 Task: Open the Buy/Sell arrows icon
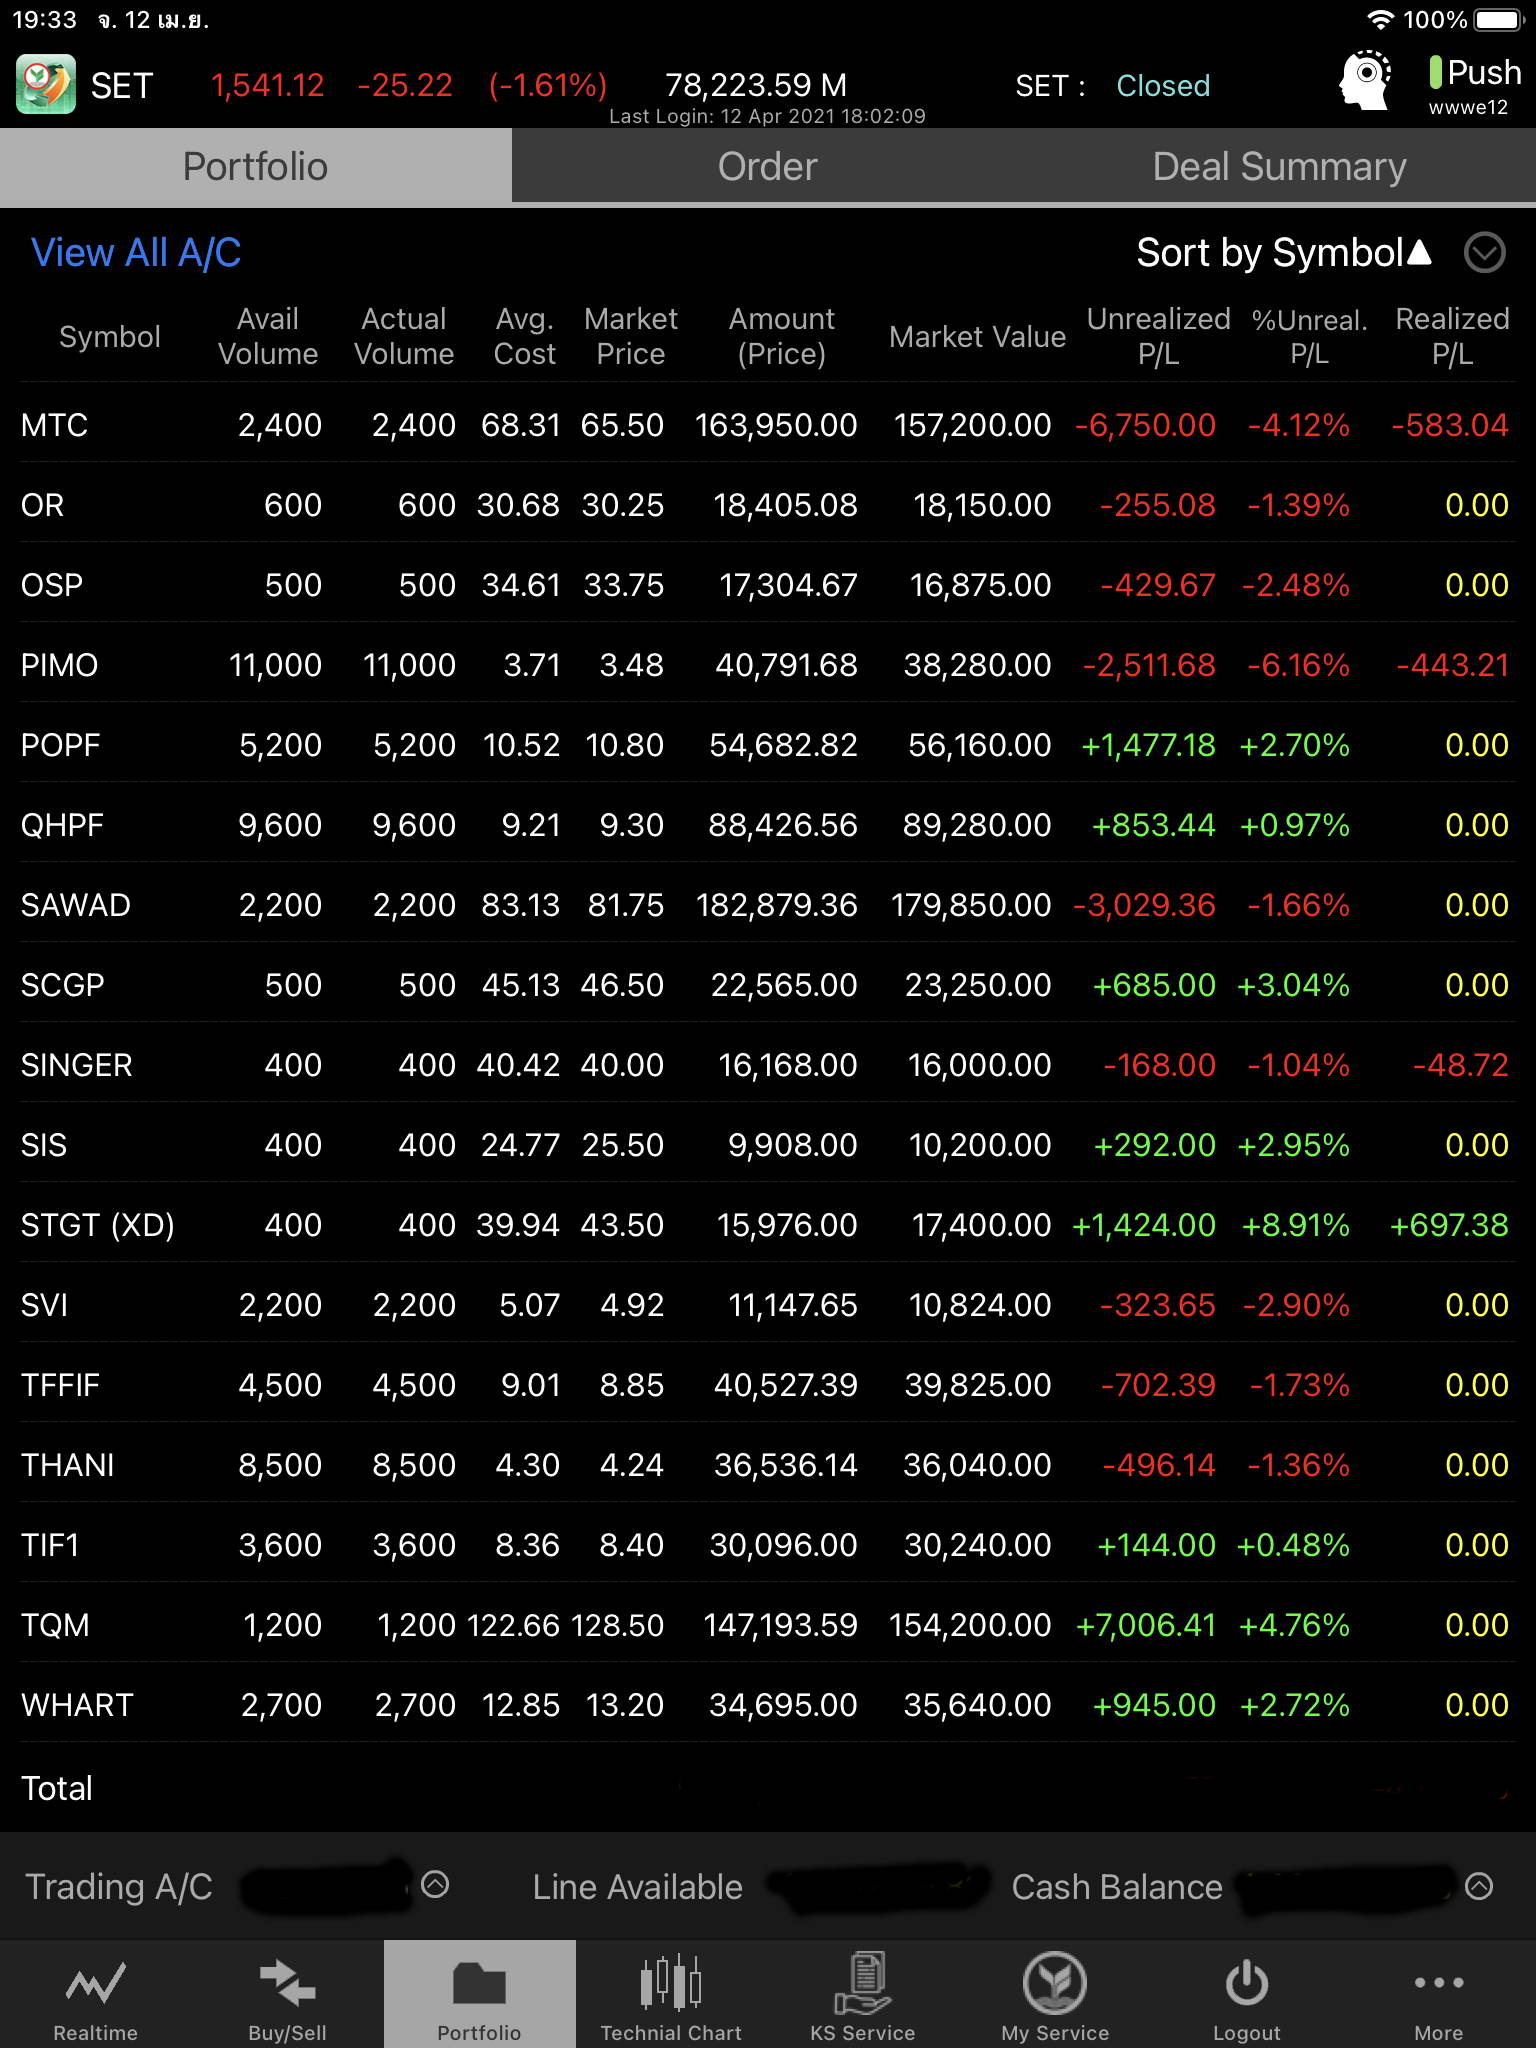coord(288,1984)
